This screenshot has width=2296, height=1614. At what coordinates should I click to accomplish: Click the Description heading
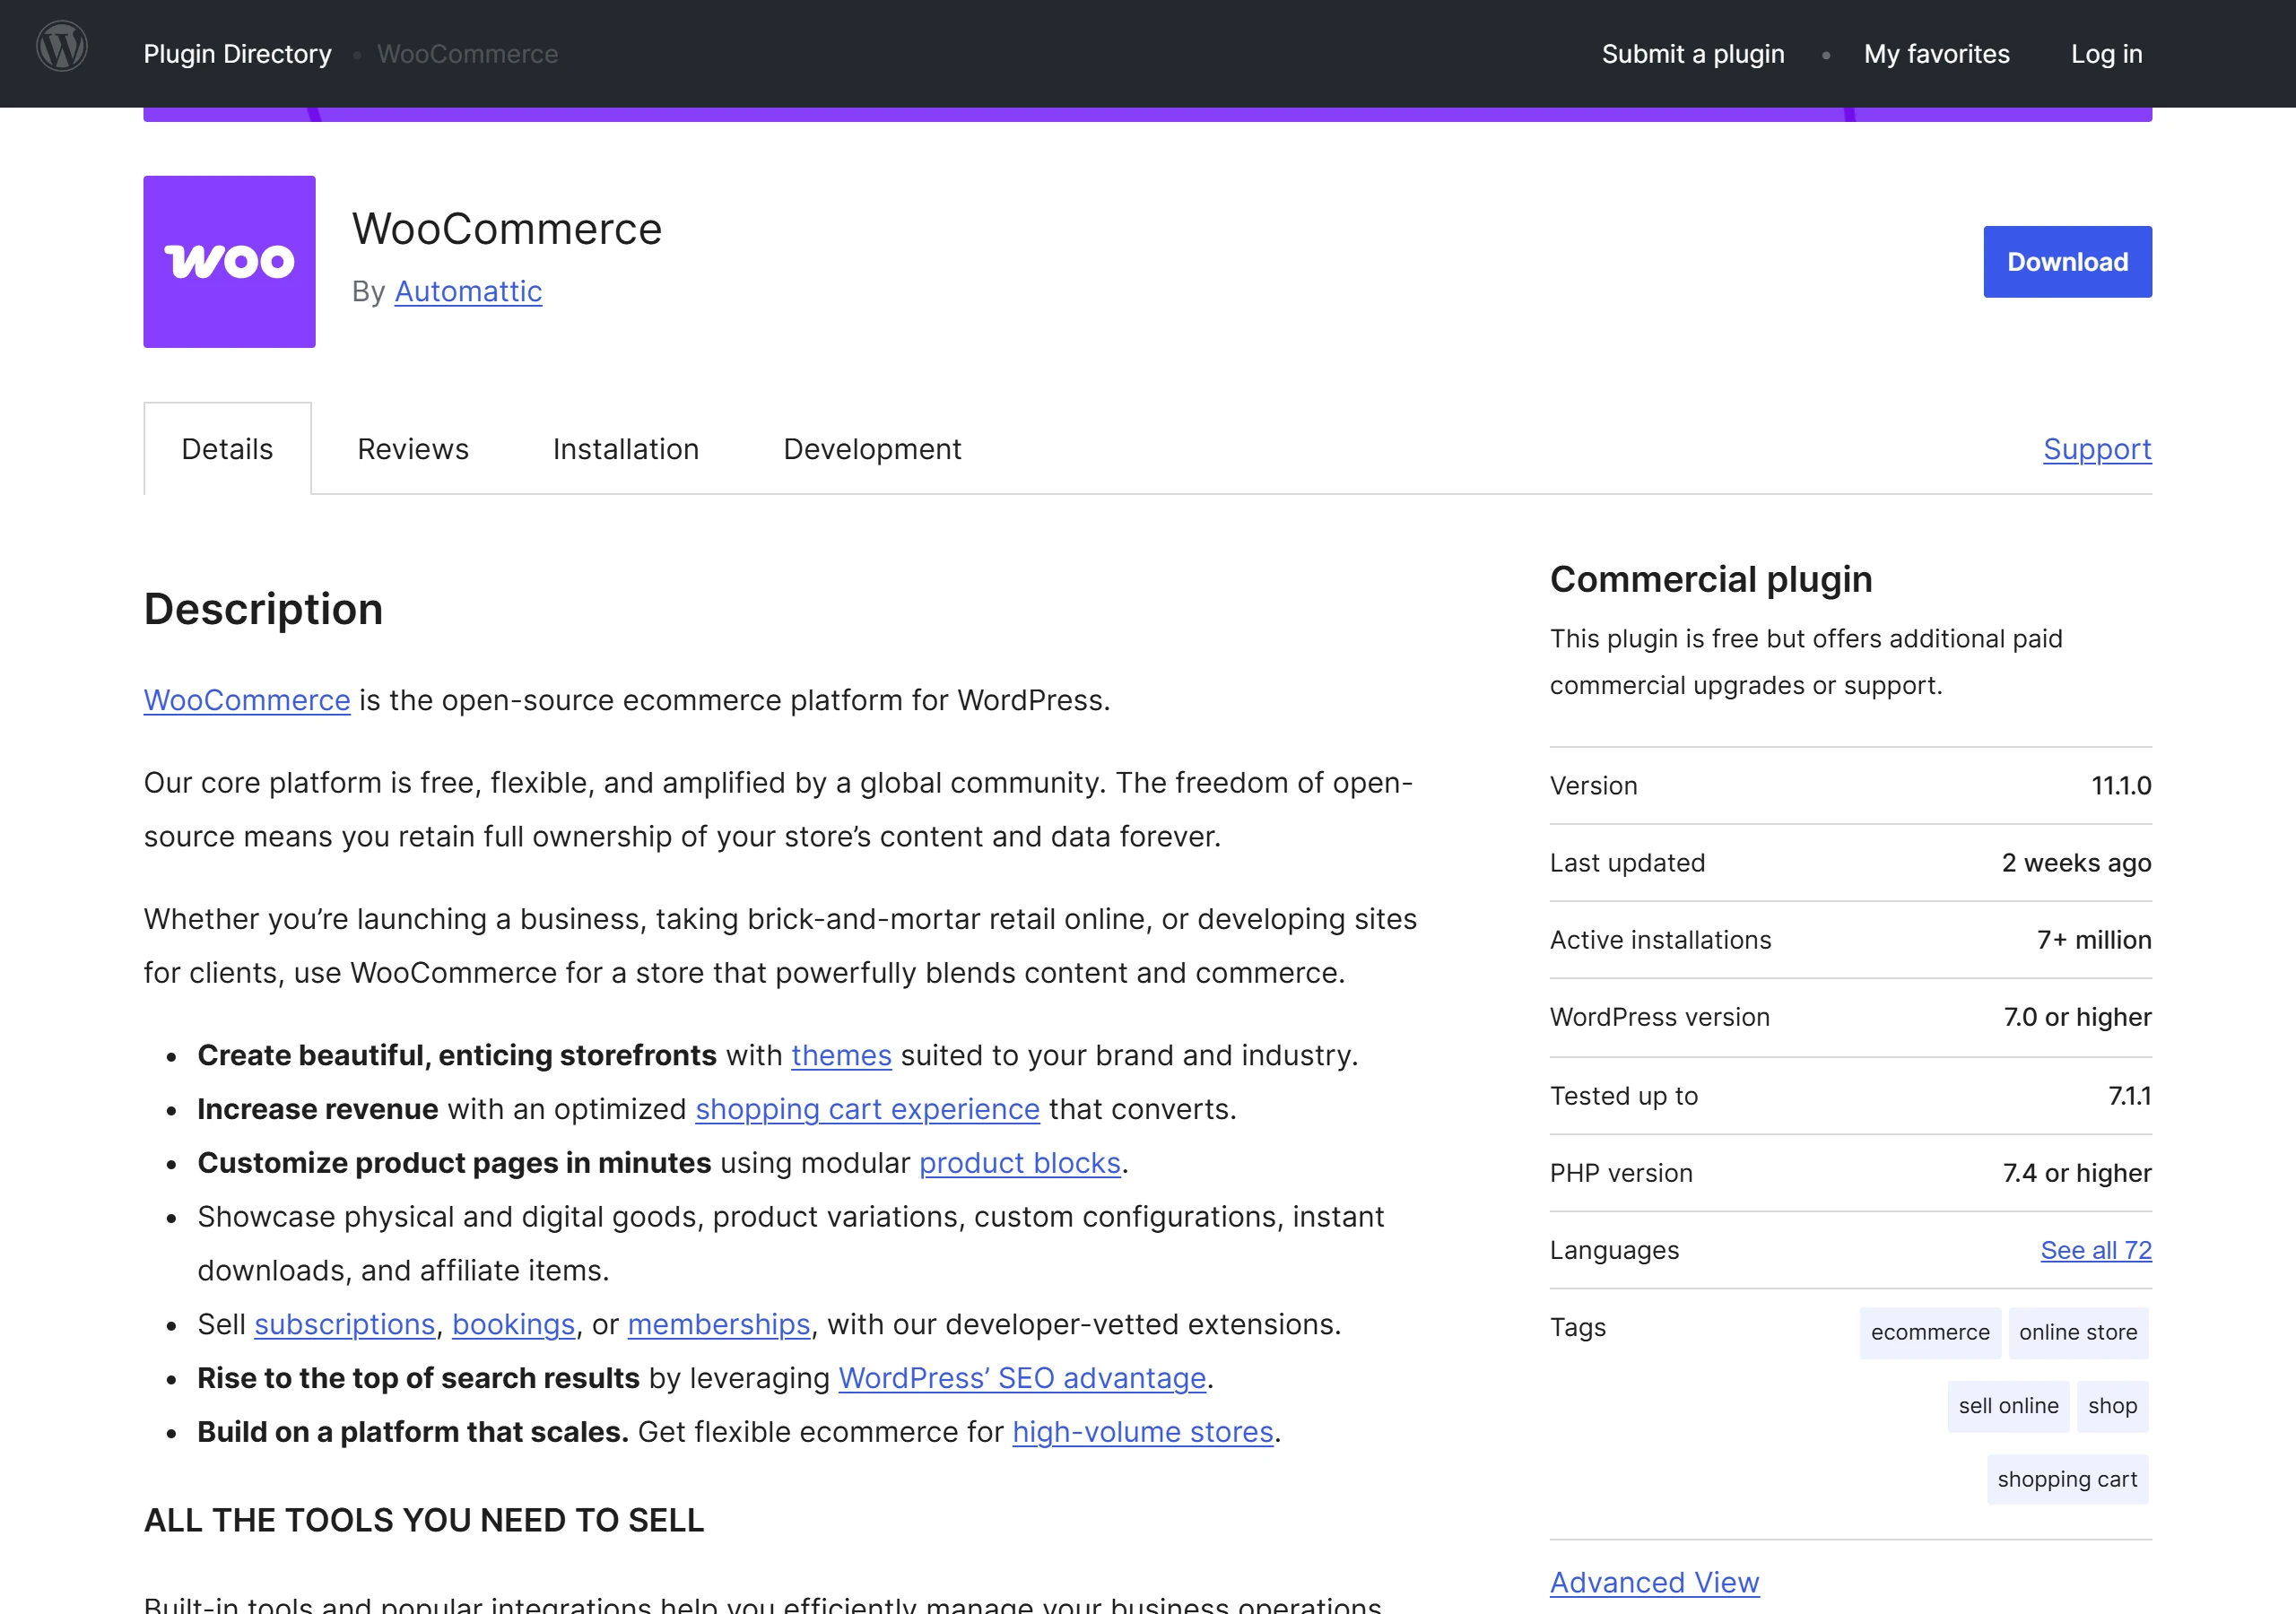[263, 609]
